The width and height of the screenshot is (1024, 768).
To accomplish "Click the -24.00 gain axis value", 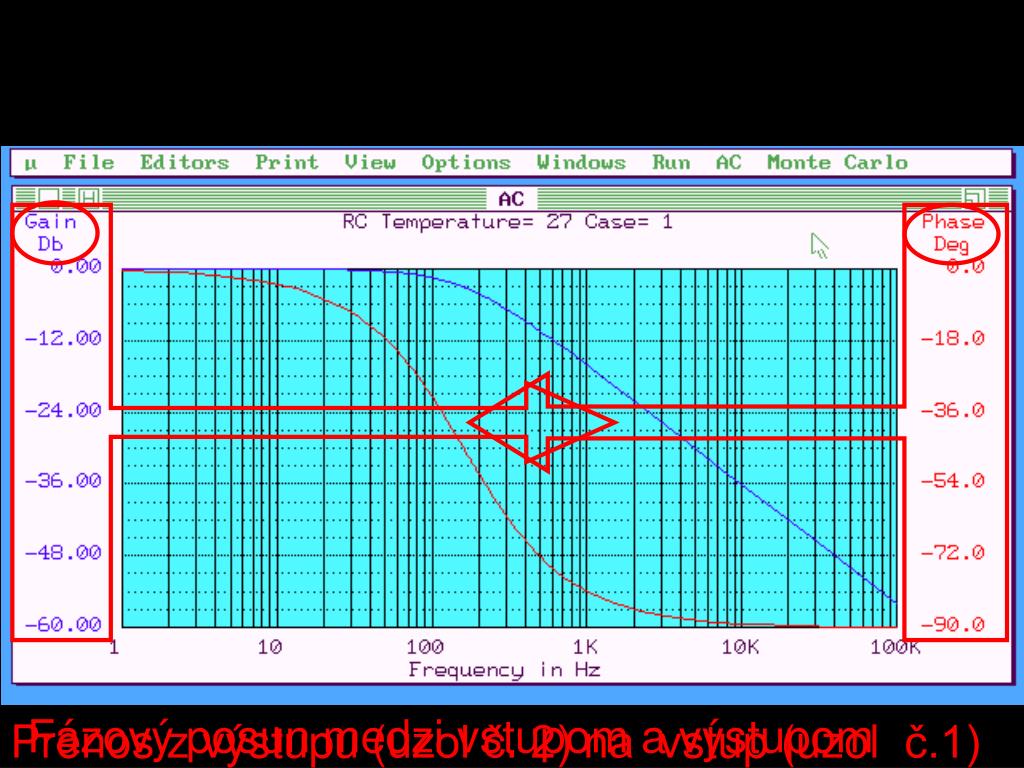I will tap(63, 410).
